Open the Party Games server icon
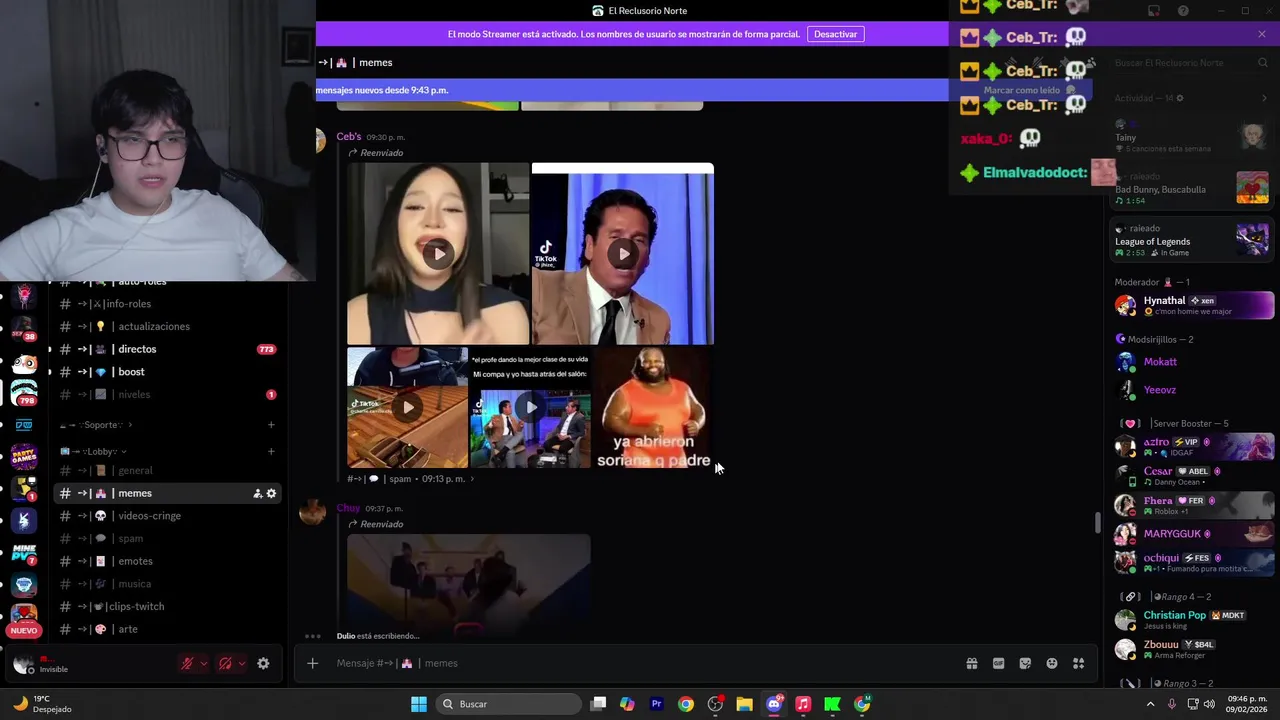1280x720 pixels. (x=24, y=457)
